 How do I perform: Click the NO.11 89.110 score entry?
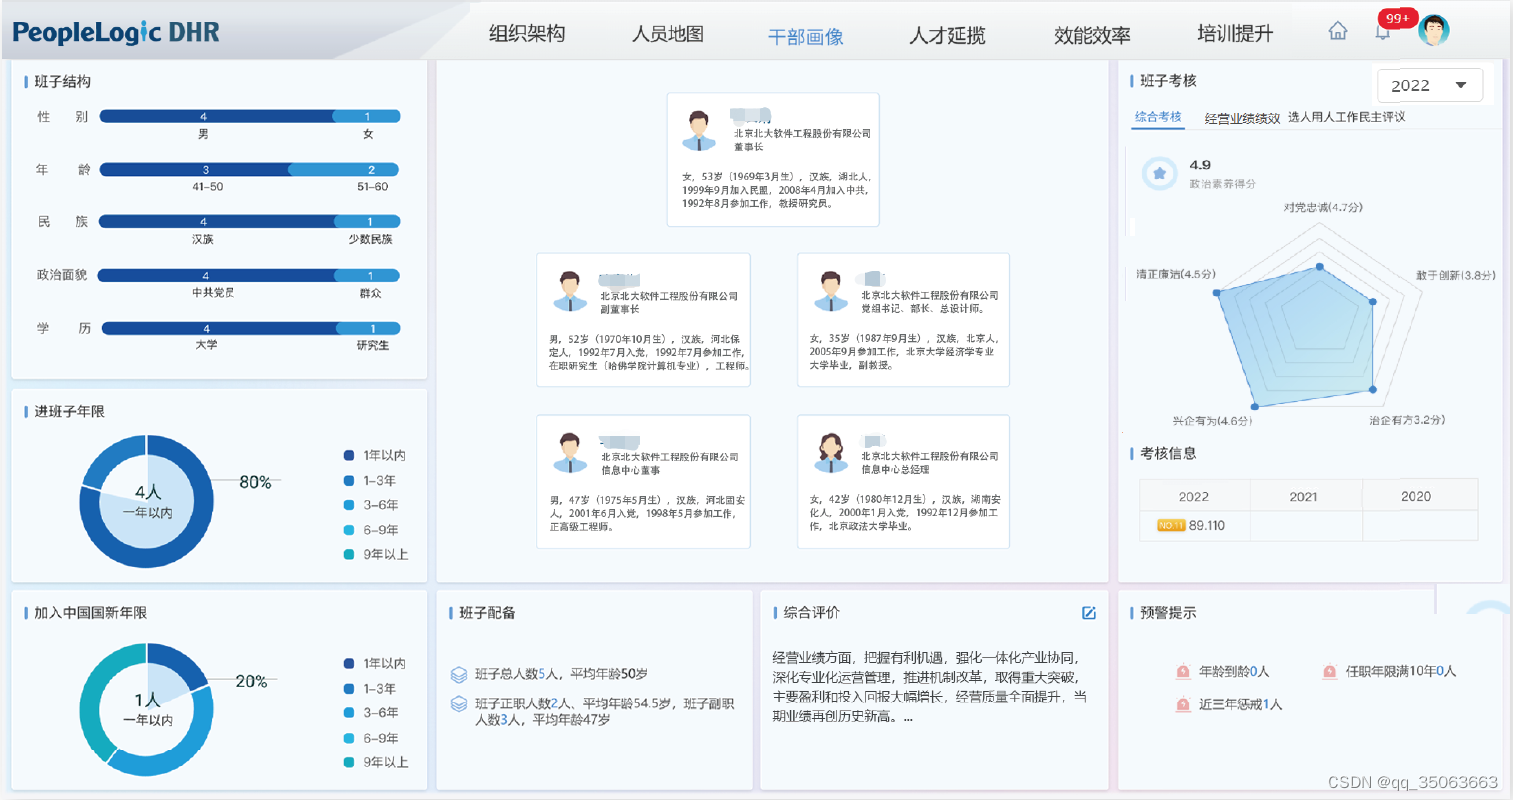click(x=1192, y=524)
